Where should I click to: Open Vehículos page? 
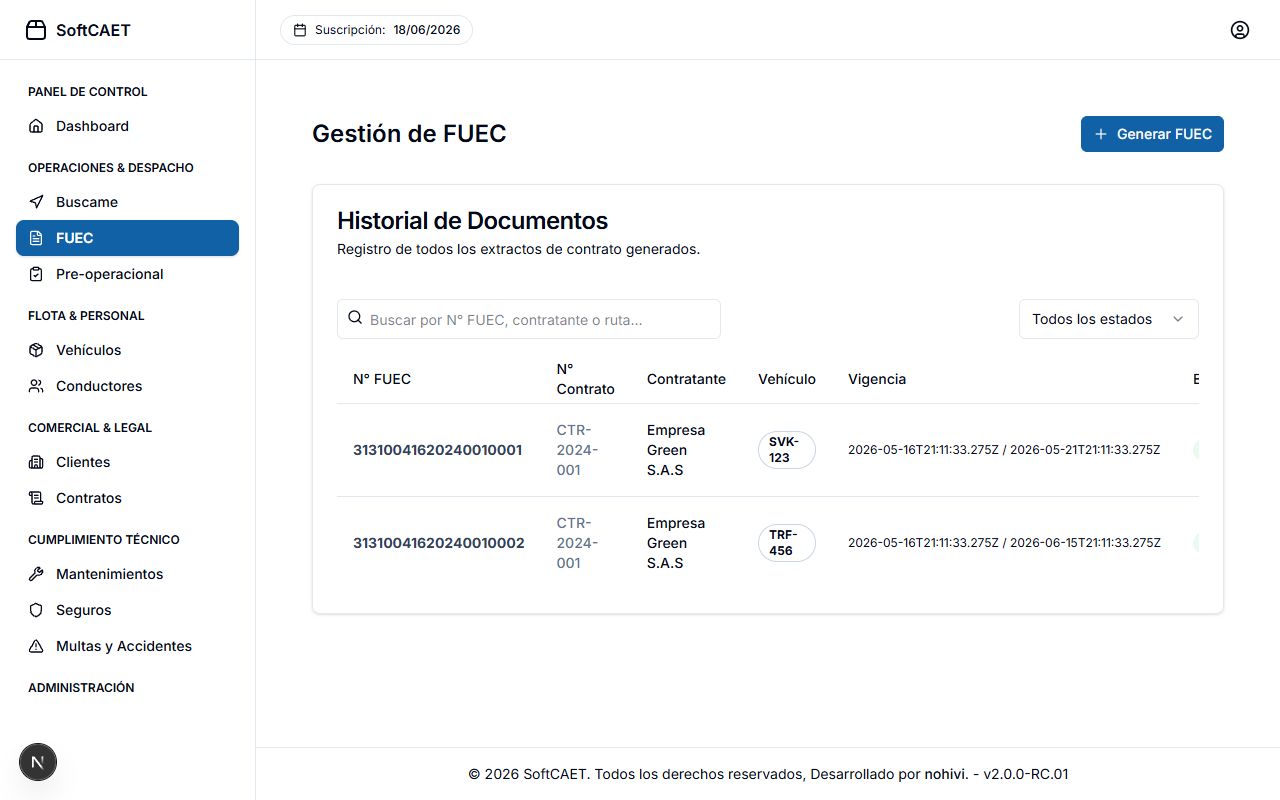(x=127, y=350)
